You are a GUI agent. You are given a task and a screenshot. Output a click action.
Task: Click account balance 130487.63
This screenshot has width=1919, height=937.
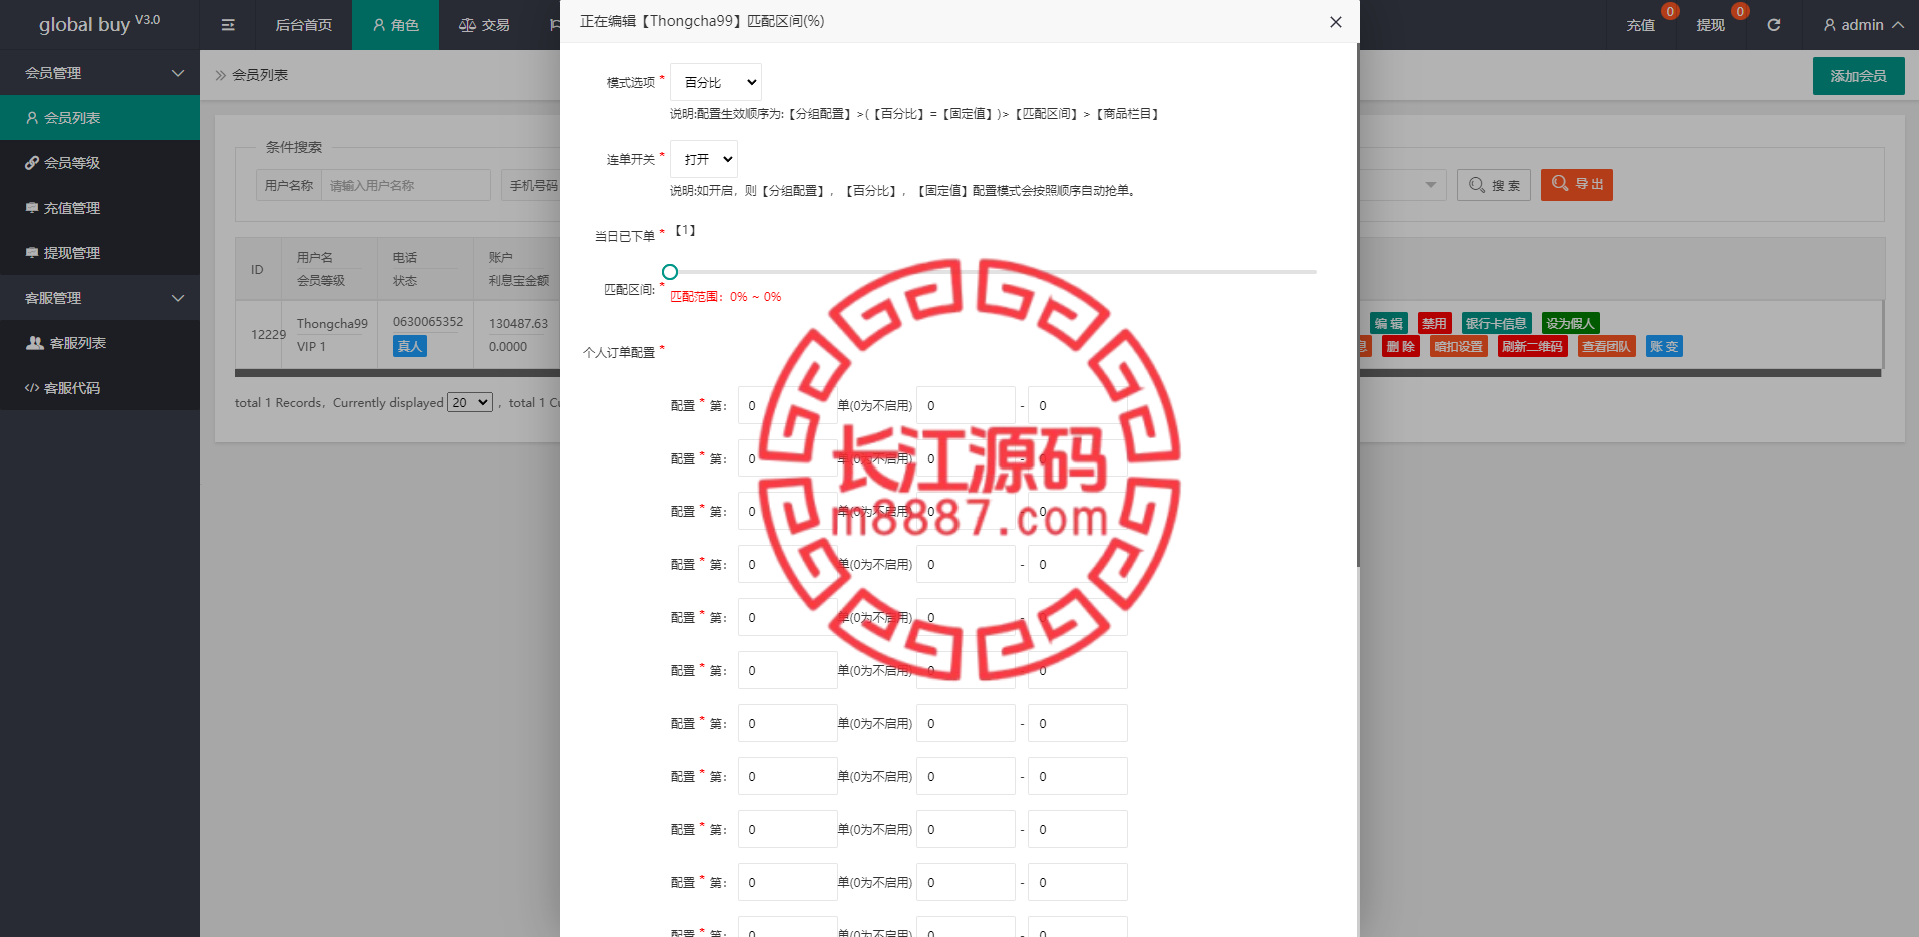[518, 323]
